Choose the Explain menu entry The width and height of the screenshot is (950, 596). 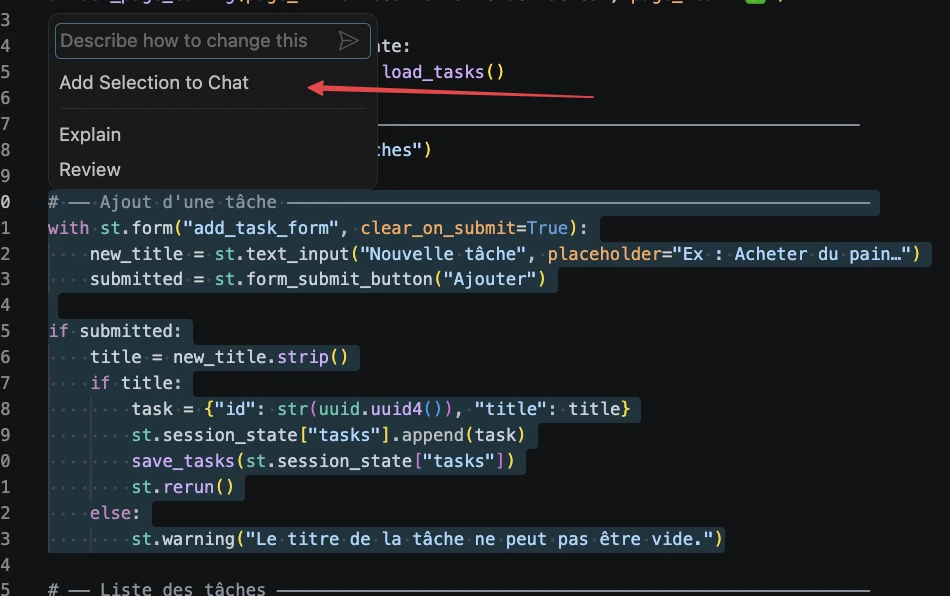90,135
